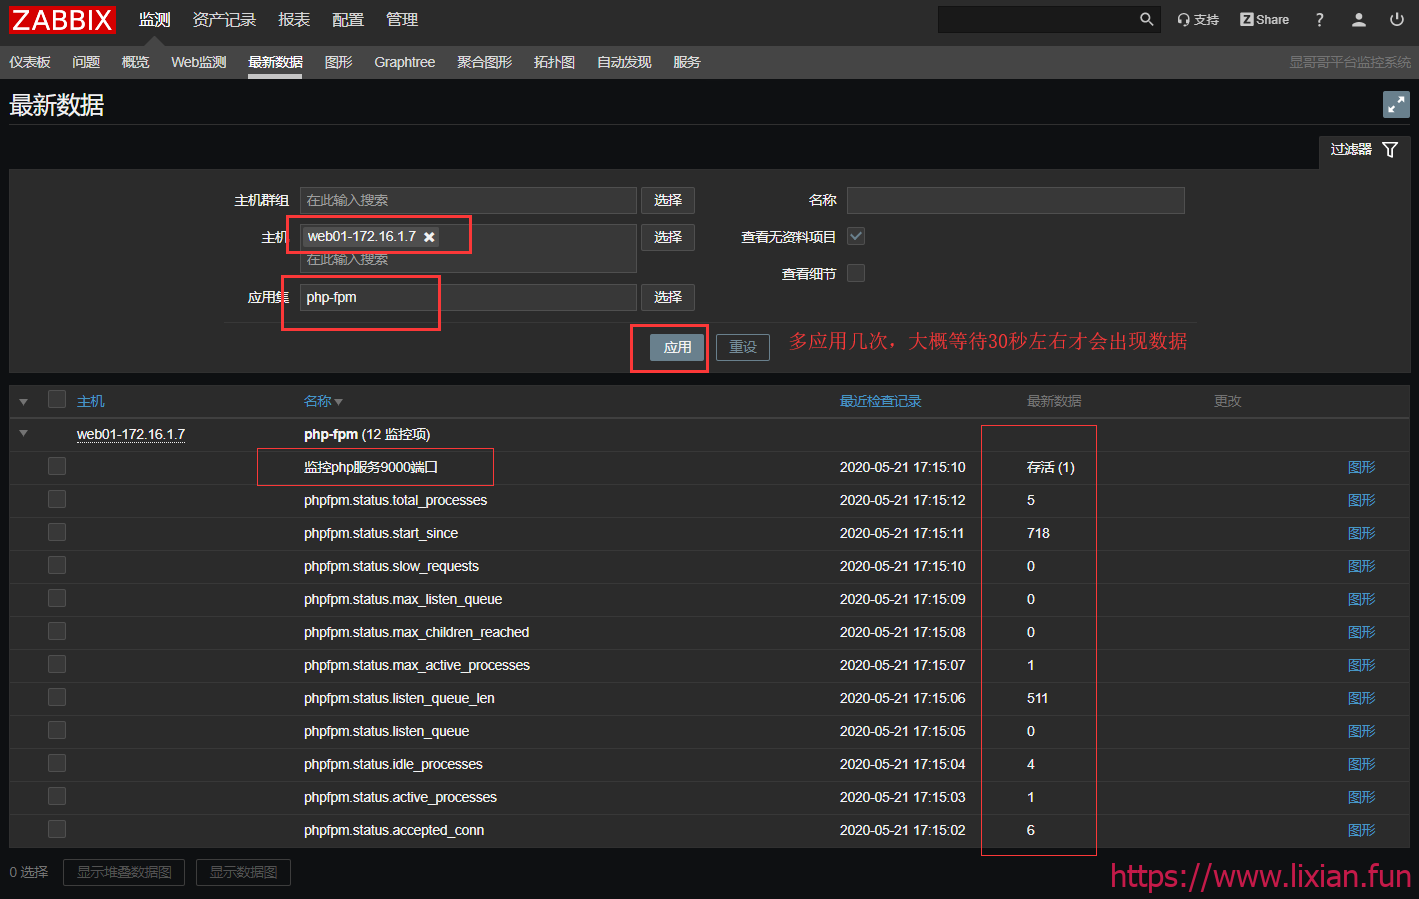Viewport: 1419px width, 899px height.
Task: Enable the 查看细节 checkbox
Action: [856, 273]
